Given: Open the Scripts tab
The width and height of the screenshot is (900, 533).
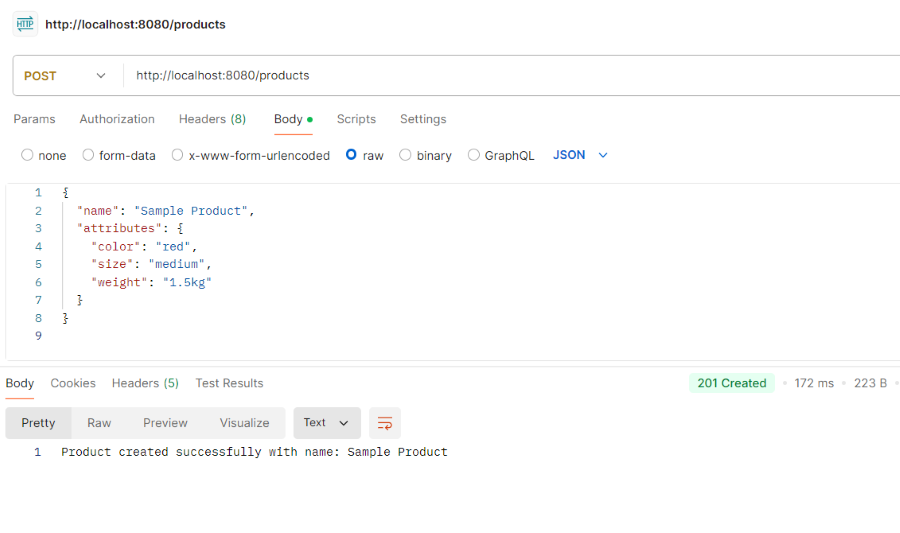Looking at the screenshot, I should (x=356, y=119).
